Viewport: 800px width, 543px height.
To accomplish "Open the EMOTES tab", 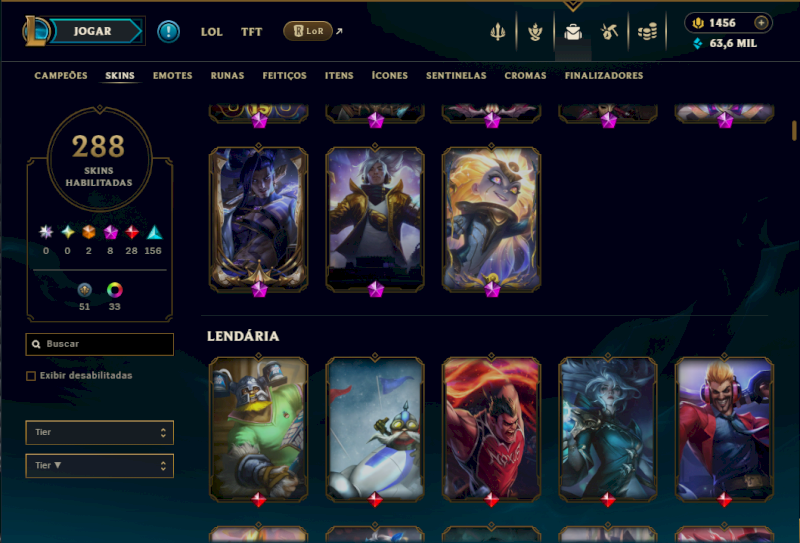I will click(x=172, y=76).
